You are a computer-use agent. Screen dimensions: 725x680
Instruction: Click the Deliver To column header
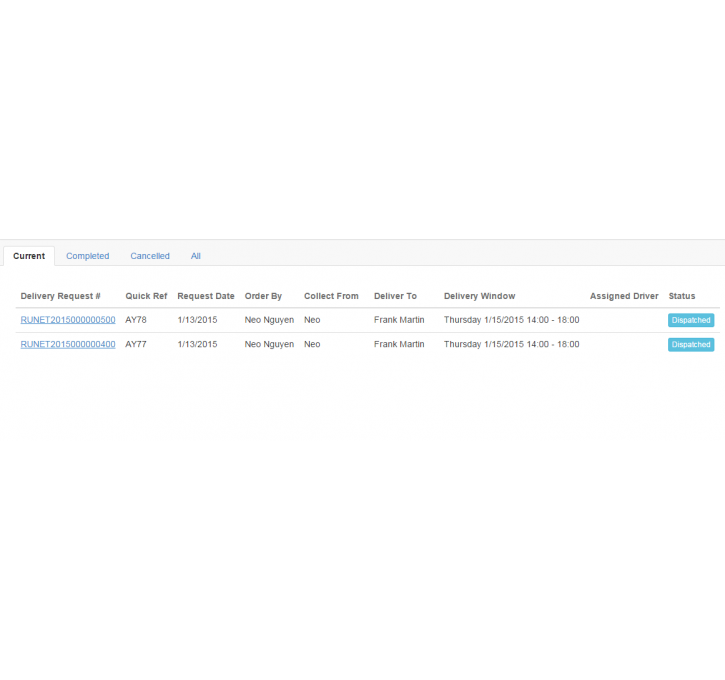(395, 296)
